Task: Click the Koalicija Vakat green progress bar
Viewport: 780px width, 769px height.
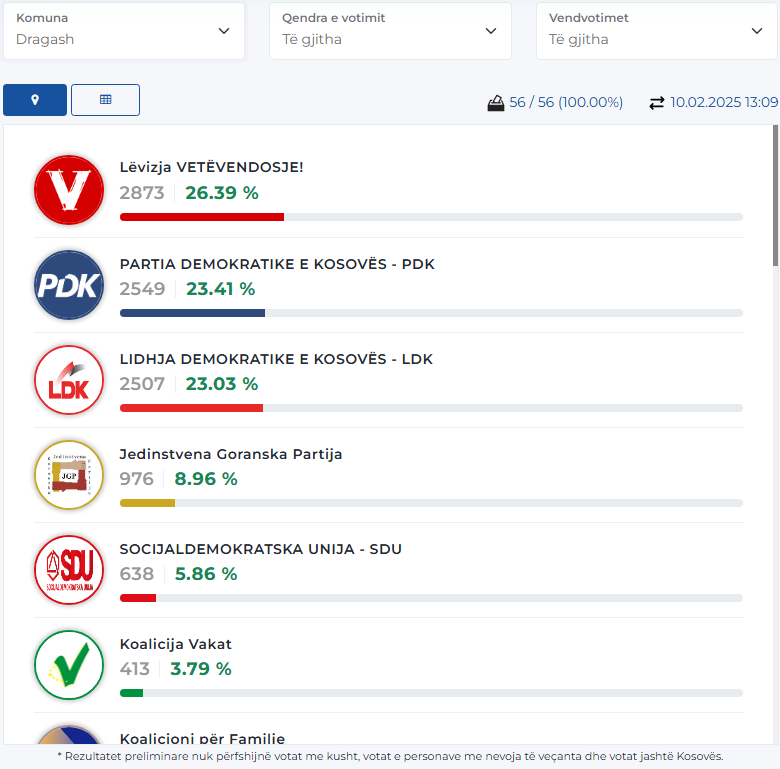Action: (x=131, y=693)
